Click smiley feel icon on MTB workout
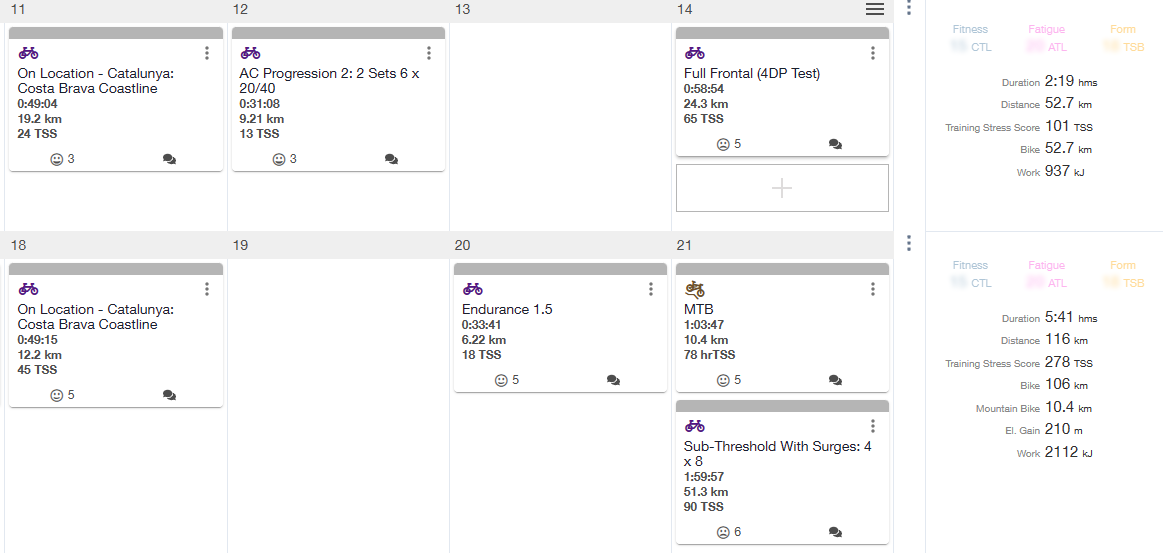The image size is (1163, 553). click(x=722, y=380)
